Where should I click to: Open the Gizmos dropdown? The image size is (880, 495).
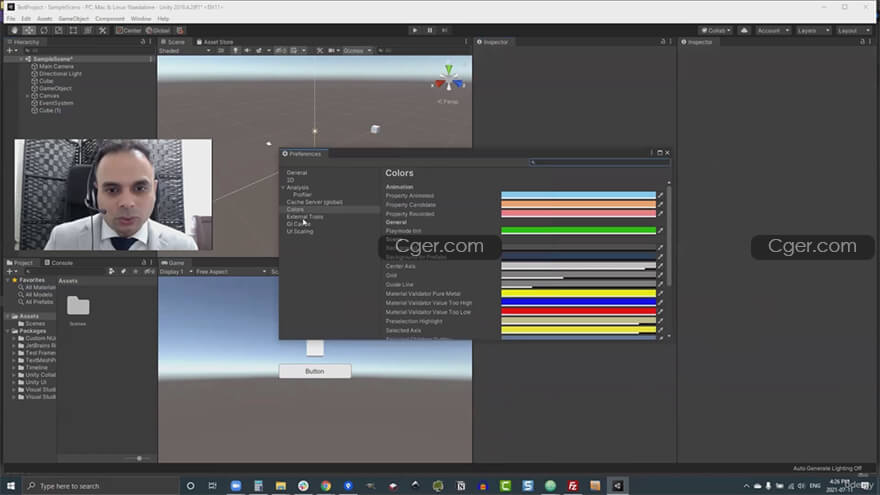click(357, 51)
